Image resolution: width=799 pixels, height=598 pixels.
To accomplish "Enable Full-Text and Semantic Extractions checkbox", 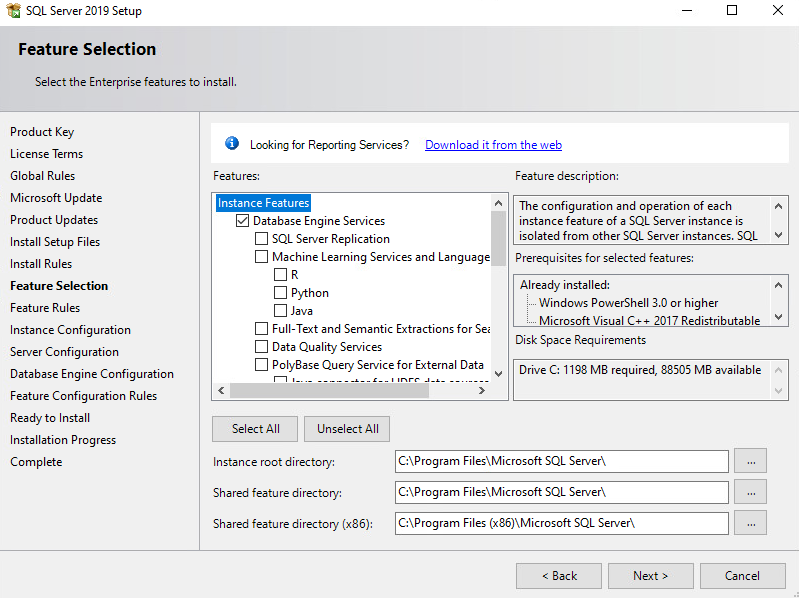I will click(261, 329).
